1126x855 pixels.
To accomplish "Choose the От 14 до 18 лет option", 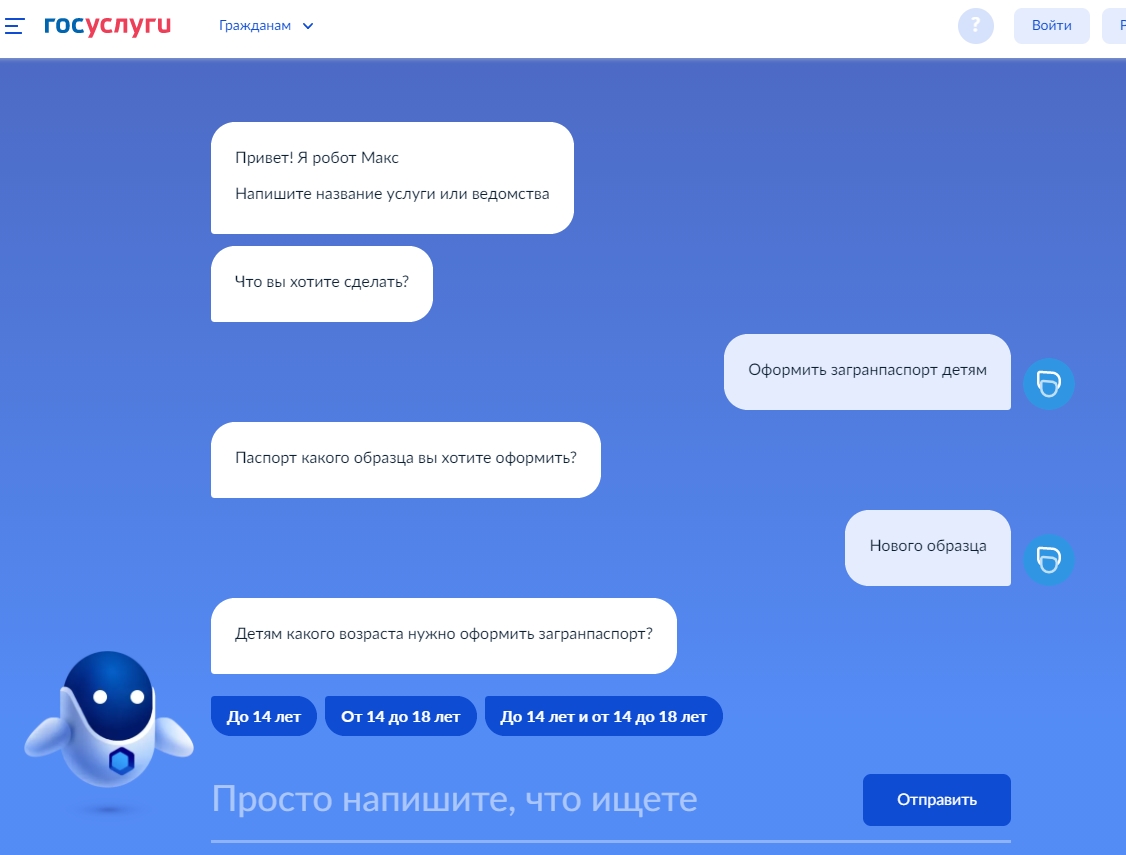I will coord(401,716).
